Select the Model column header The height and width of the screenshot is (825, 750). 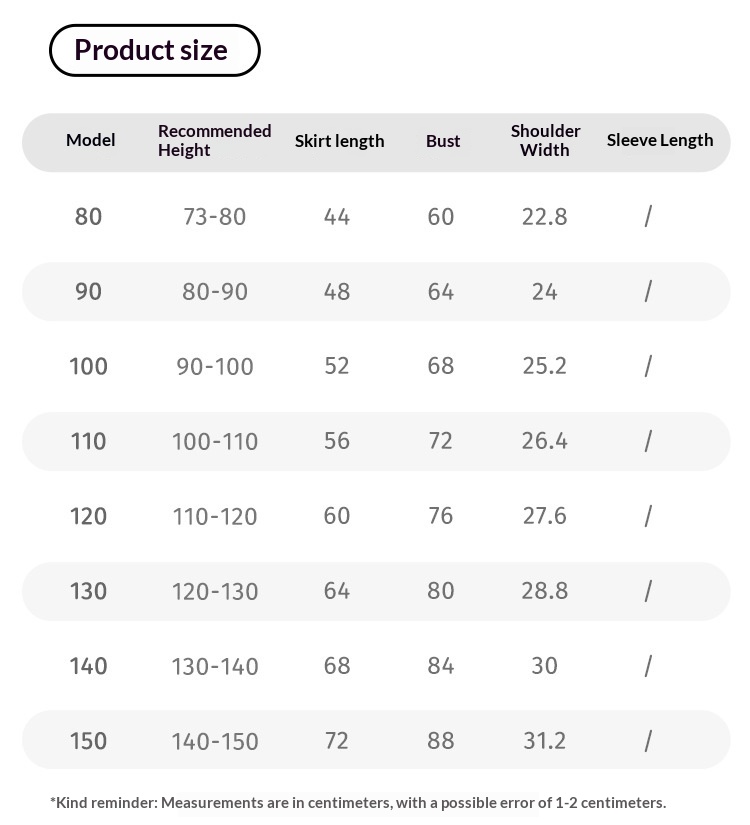click(91, 140)
